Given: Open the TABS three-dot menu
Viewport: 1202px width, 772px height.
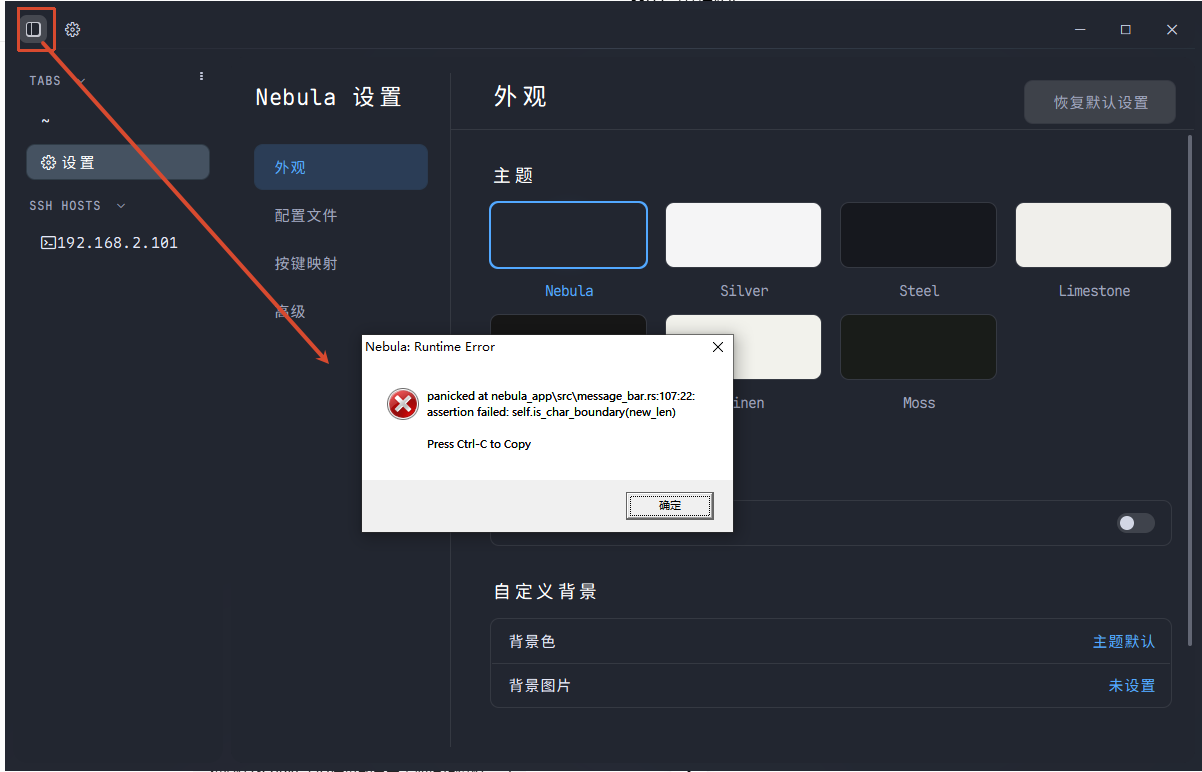Looking at the screenshot, I should 201,76.
